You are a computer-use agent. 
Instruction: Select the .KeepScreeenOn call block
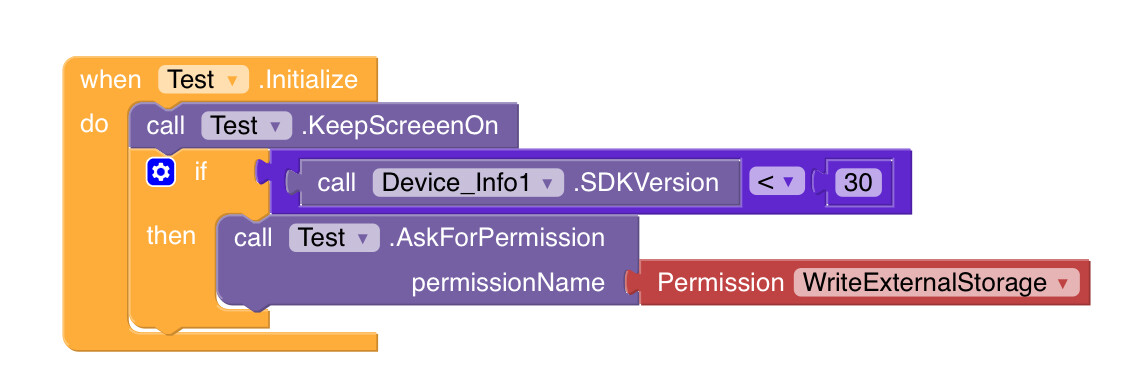point(399,126)
